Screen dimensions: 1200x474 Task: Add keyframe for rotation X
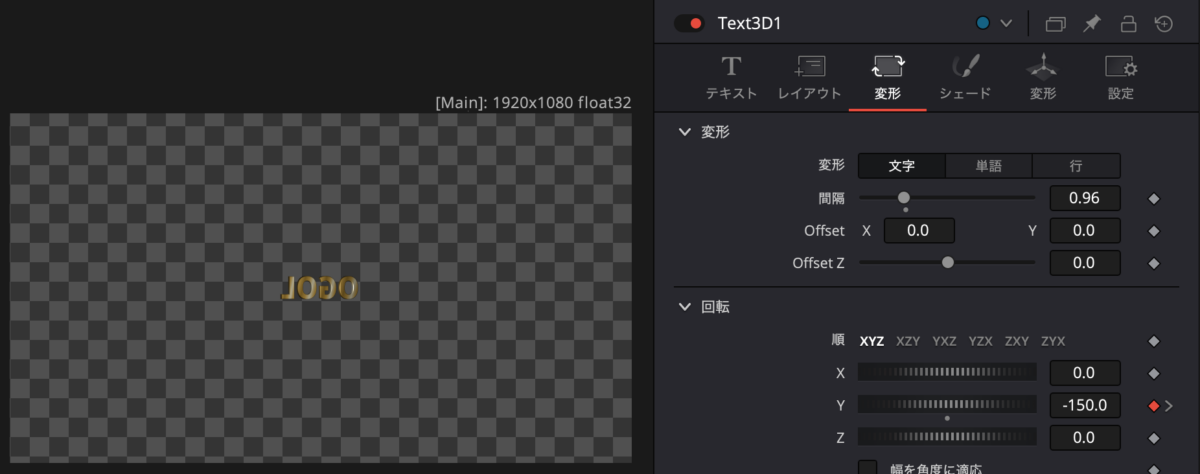tap(1154, 374)
